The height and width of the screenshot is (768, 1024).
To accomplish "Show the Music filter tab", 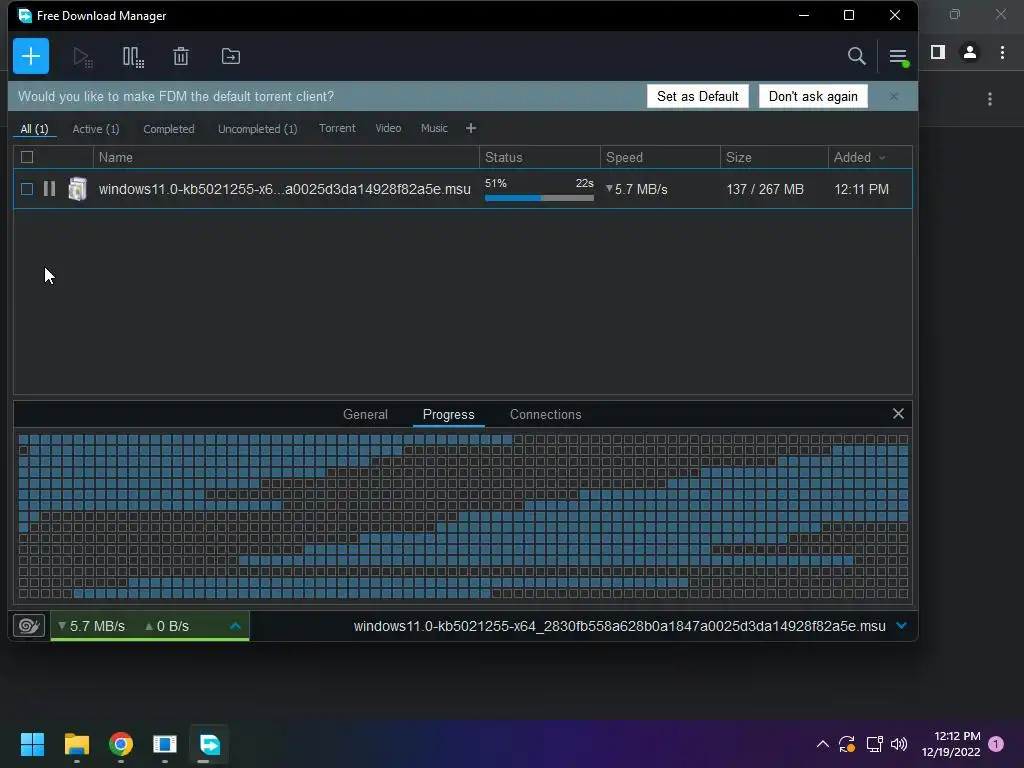I will click(434, 128).
